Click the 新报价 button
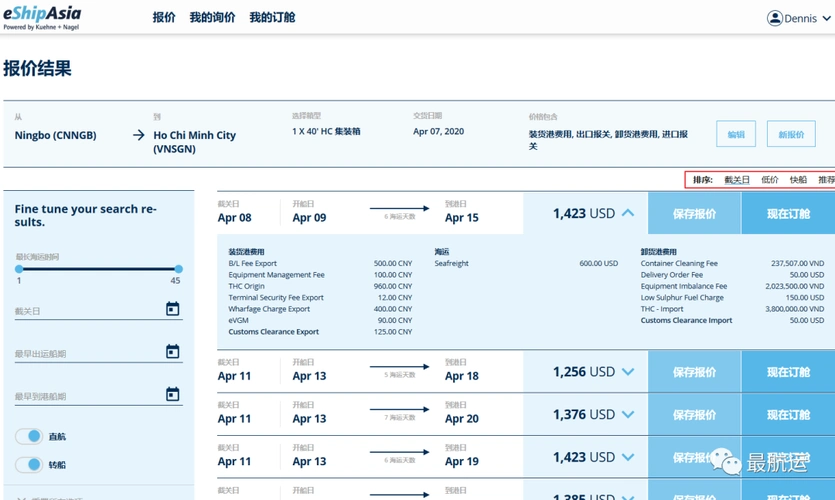The height and width of the screenshot is (500, 835). coord(791,134)
